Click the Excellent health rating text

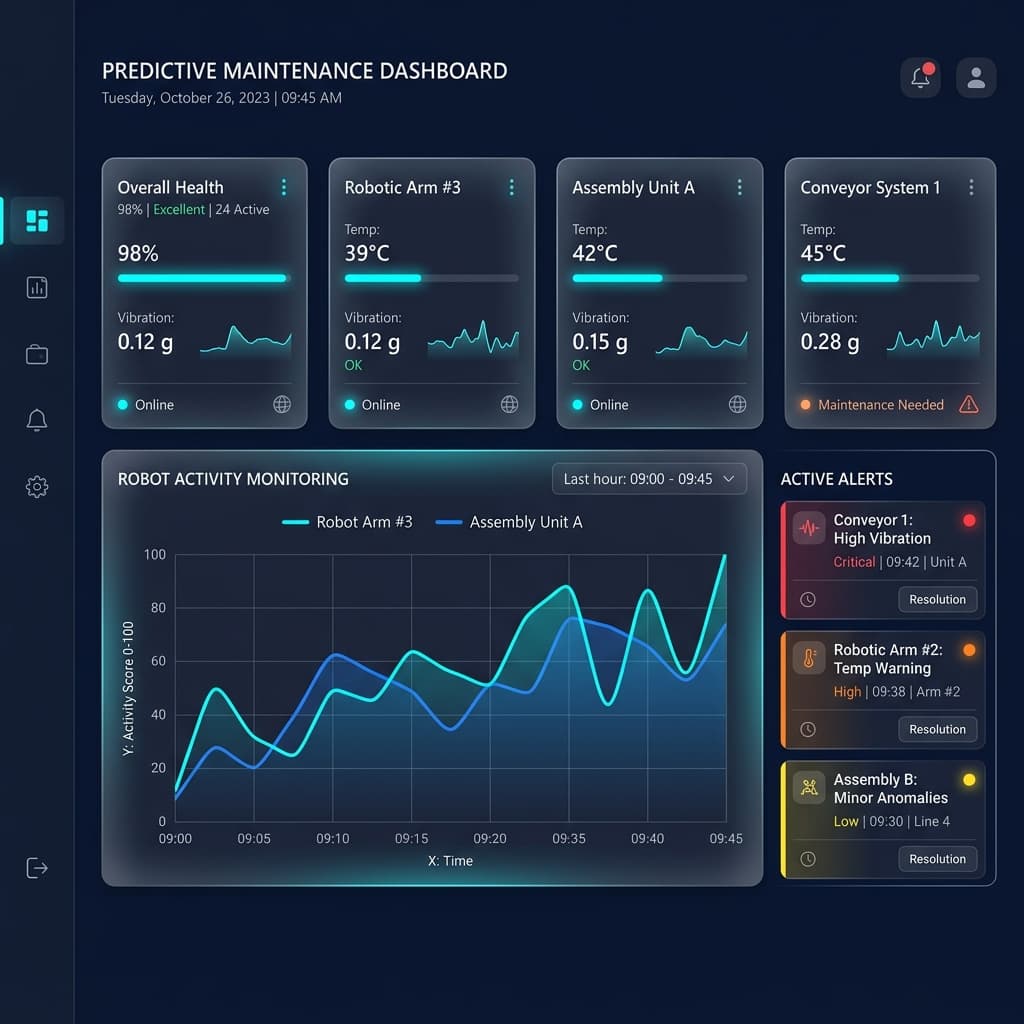179,210
